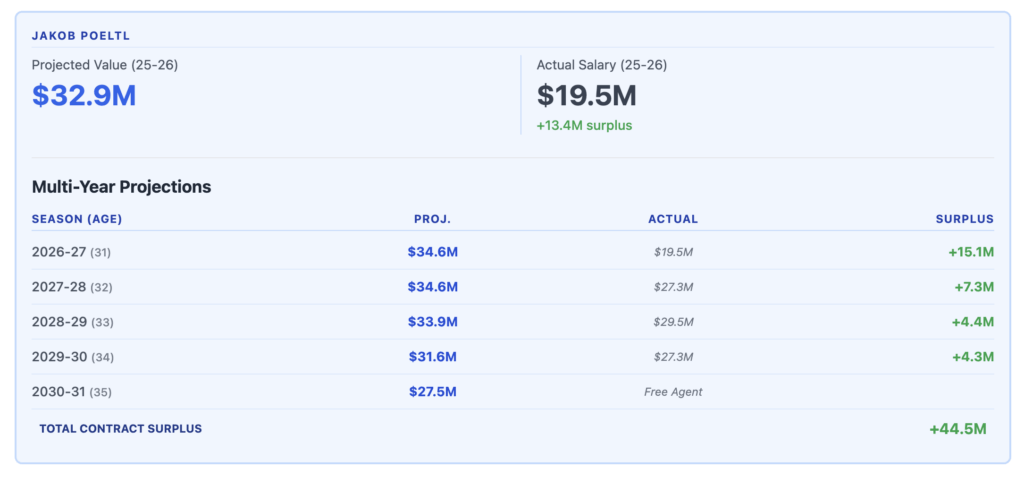
Task: Click the +44.5M total surplus value
Action: click(x=957, y=429)
